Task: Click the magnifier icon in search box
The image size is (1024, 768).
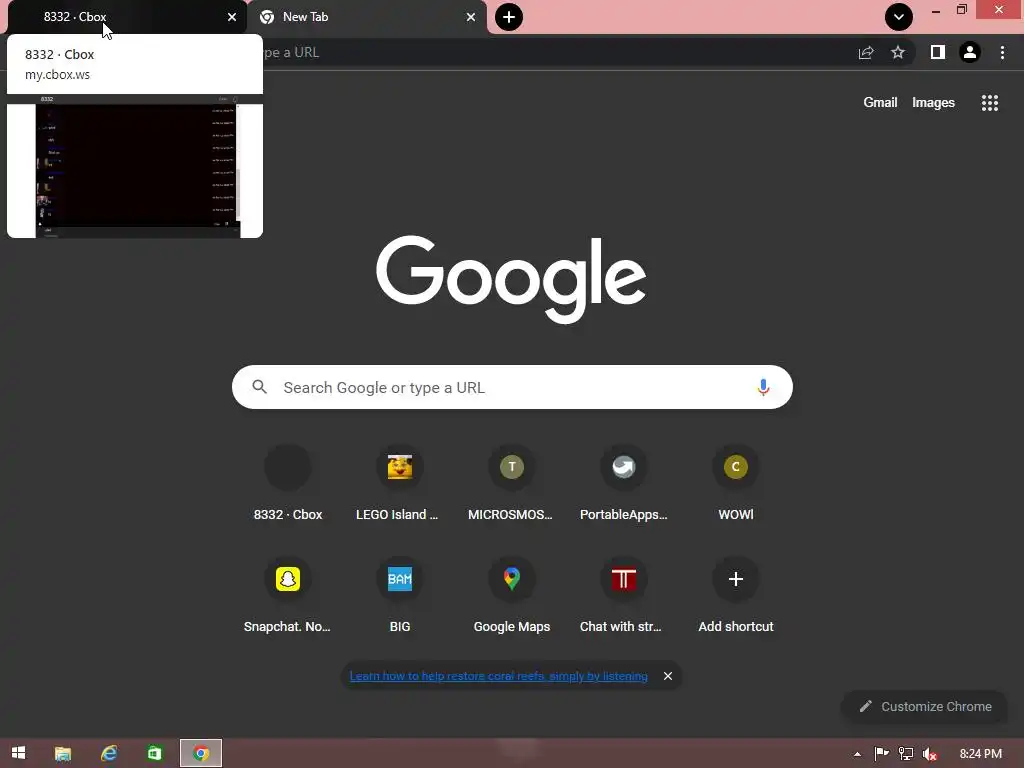Action: [259, 387]
